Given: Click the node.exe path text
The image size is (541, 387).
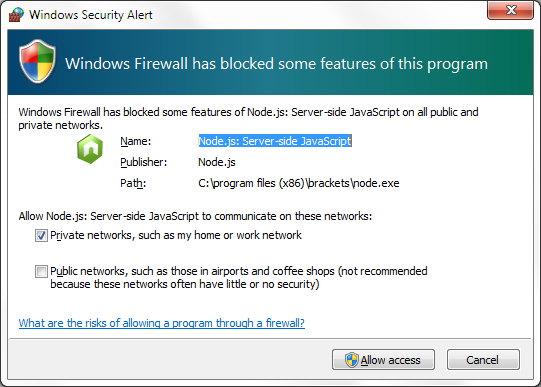Looking at the screenshot, I should tap(298, 183).
